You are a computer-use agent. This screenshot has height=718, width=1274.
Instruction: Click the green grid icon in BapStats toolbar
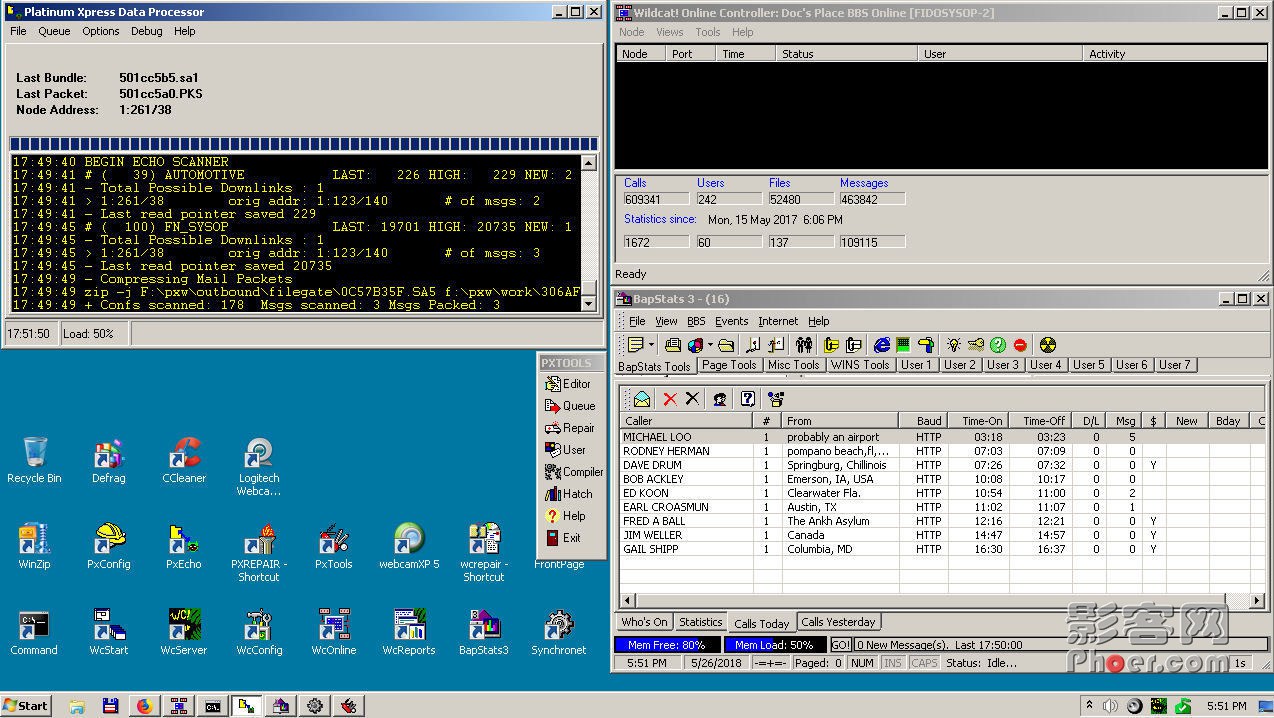[x=903, y=345]
